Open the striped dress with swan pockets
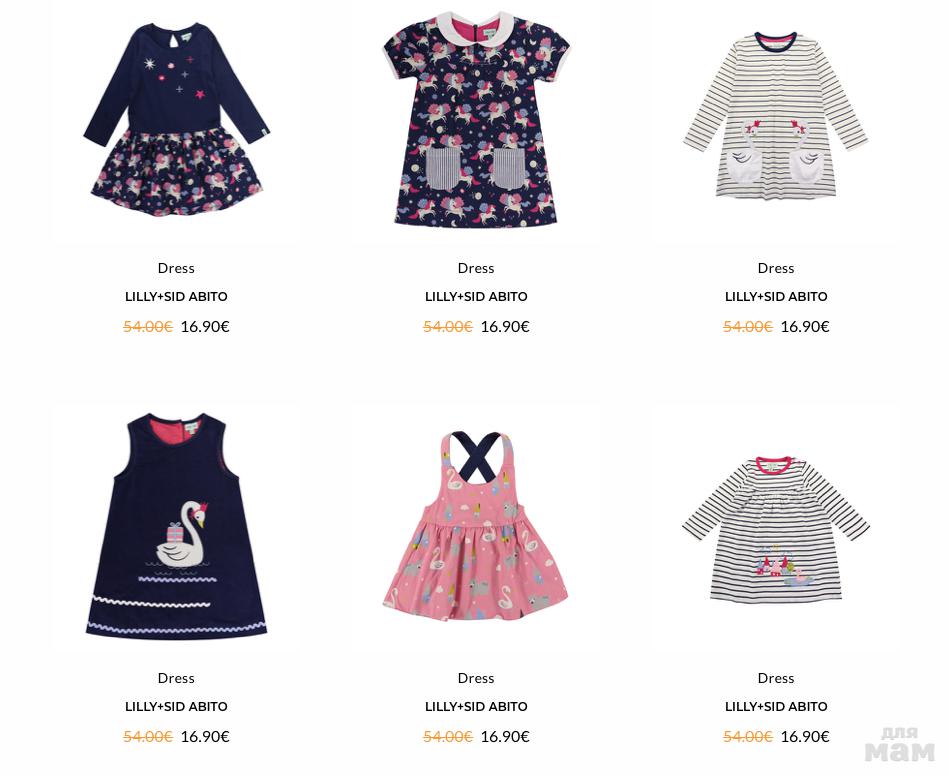This screenshot has height=776, width=950. pyautogui.click(x=776, y=115)
